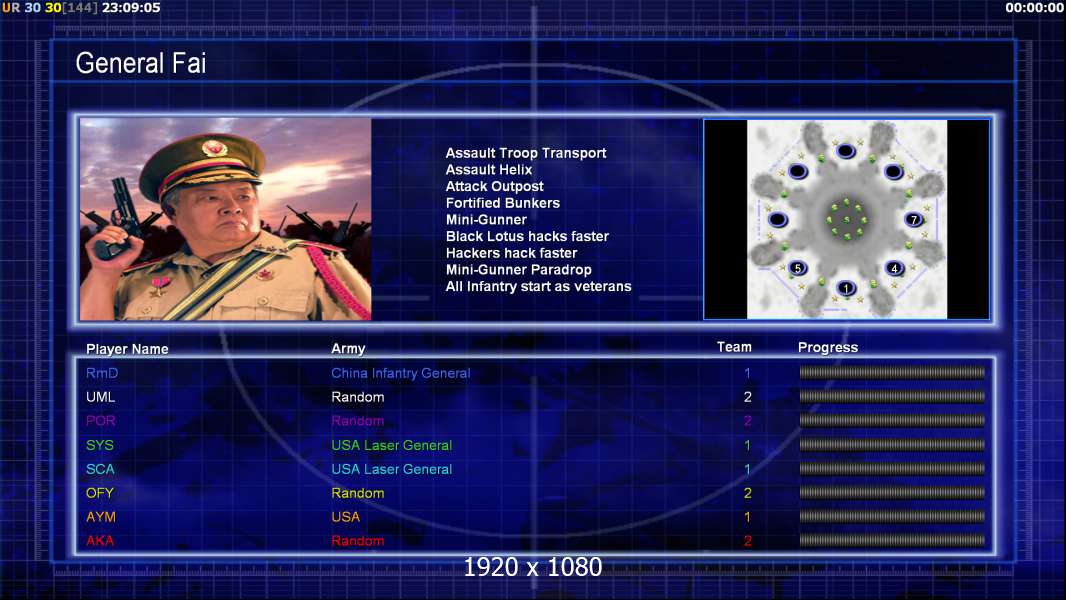Image resolution: width=1066 pixels, height=600 pixels.
Task: Select player name AKA
Action: [100, 541]
